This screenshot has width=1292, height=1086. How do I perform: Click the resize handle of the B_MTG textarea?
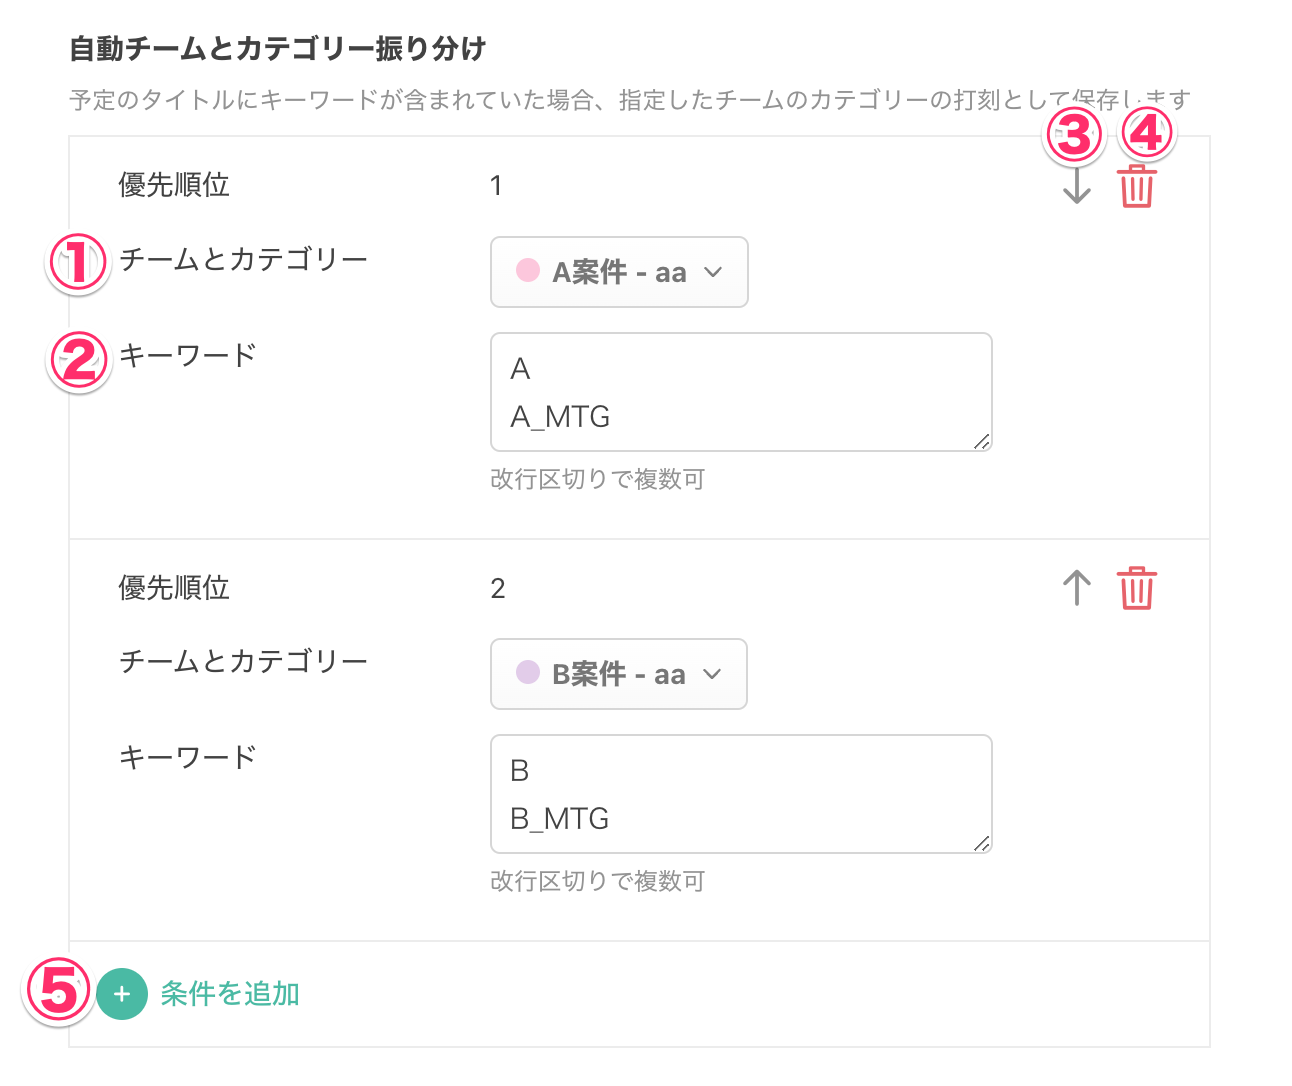[x=982, y=843]
